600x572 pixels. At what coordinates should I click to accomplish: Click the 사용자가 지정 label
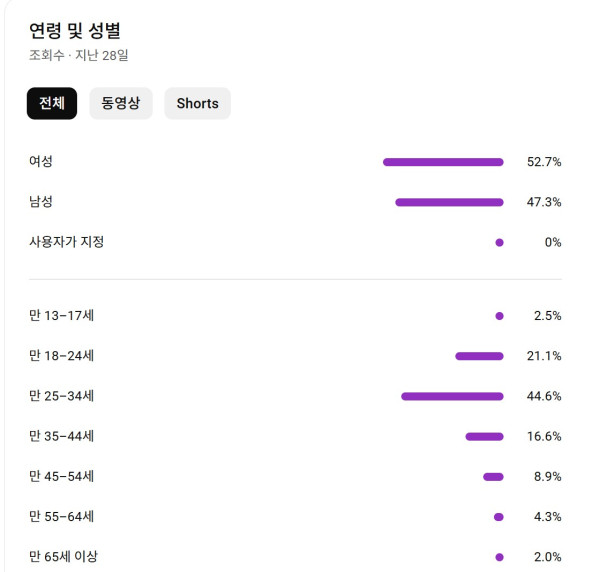(x=67, y=242)
